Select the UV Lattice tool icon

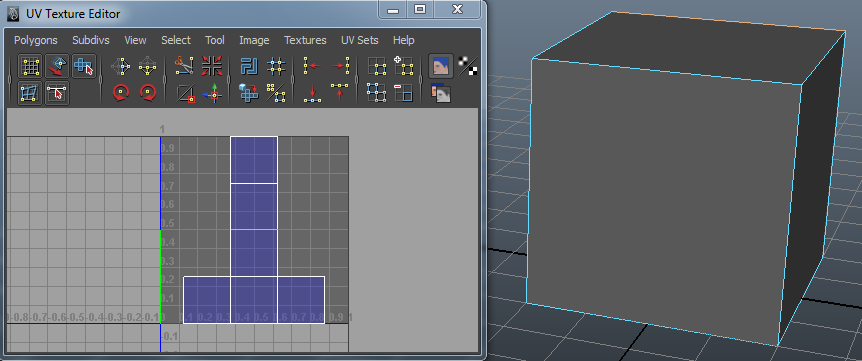pos(30,66)
